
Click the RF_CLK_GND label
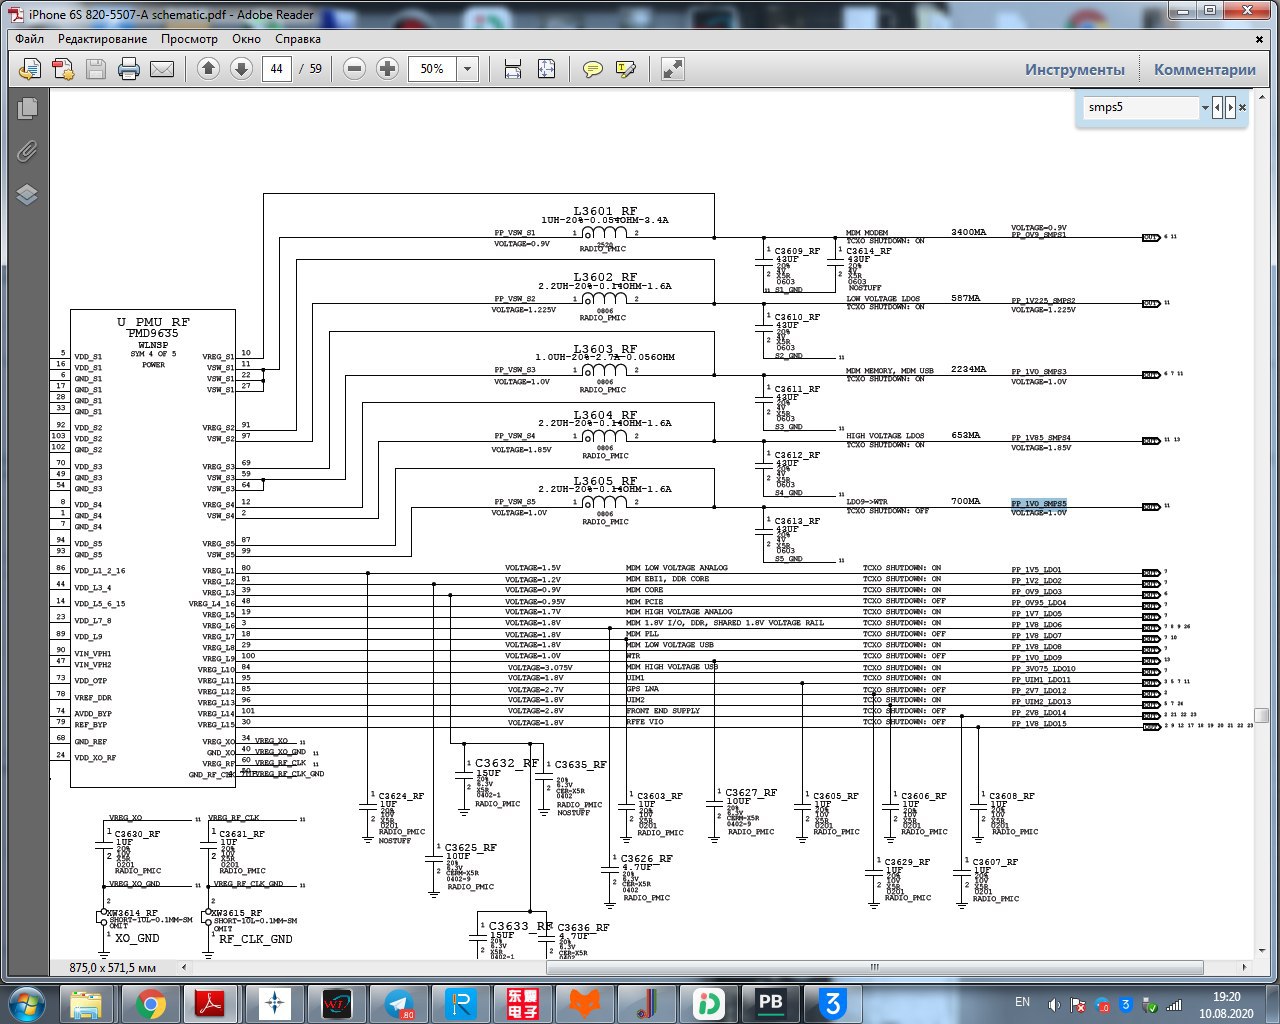tap(256, 939)
